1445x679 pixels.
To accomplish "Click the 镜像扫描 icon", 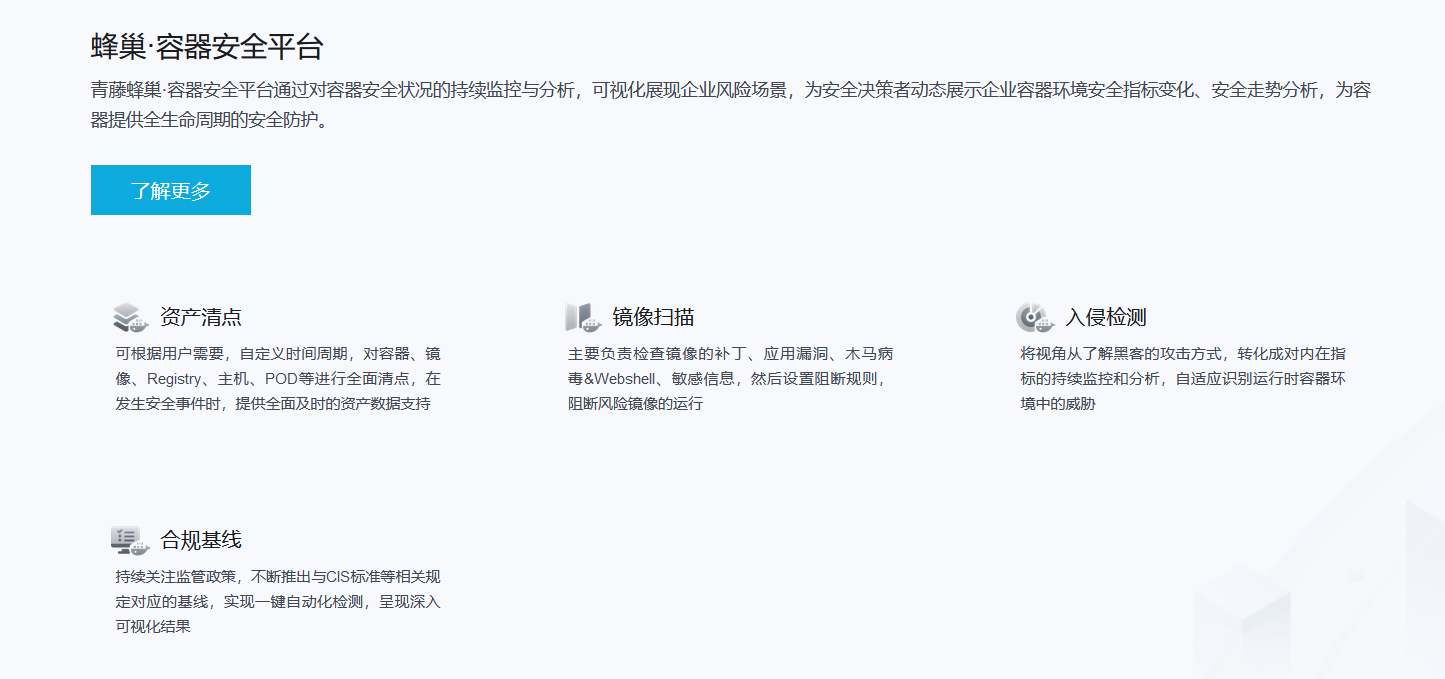I will pyautogui.click(x=583, y=317).
